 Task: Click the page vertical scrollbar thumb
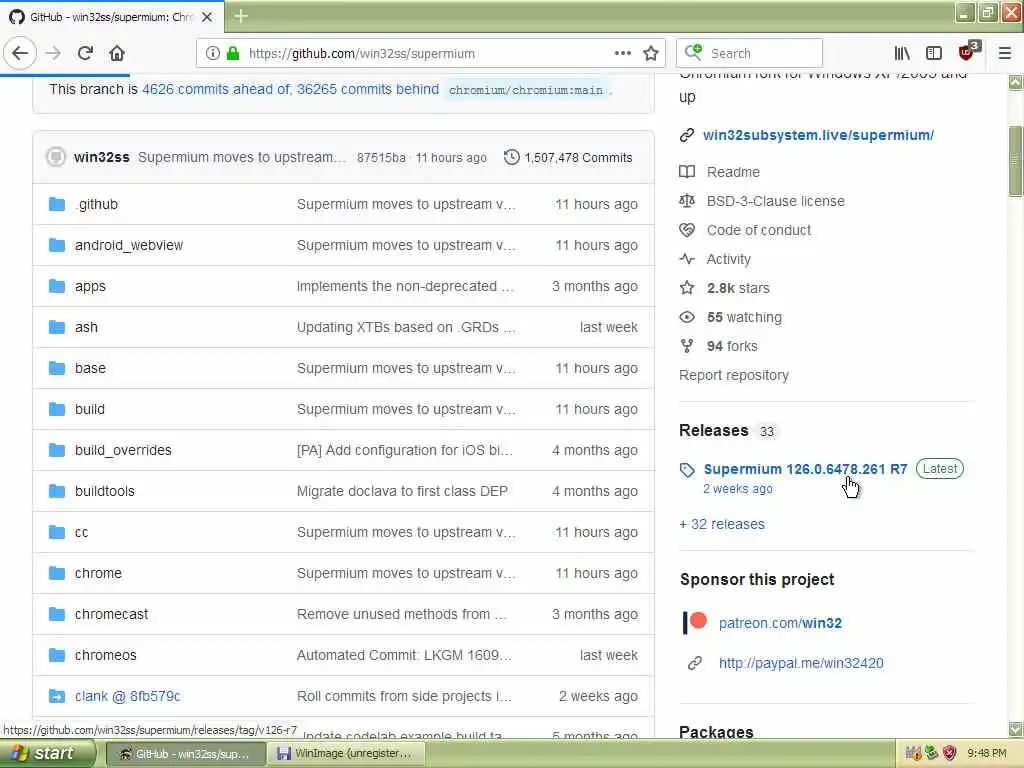(1015, 161)
